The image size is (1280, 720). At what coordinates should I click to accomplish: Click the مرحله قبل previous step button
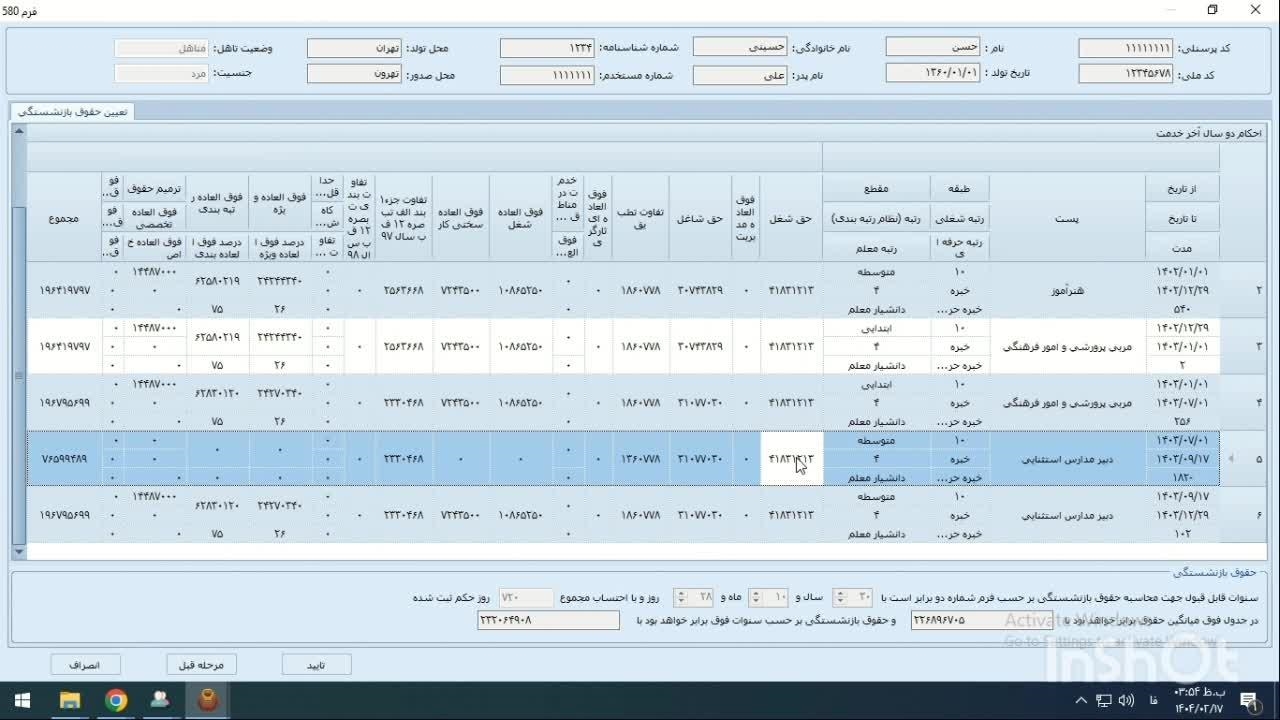[201, 664]
